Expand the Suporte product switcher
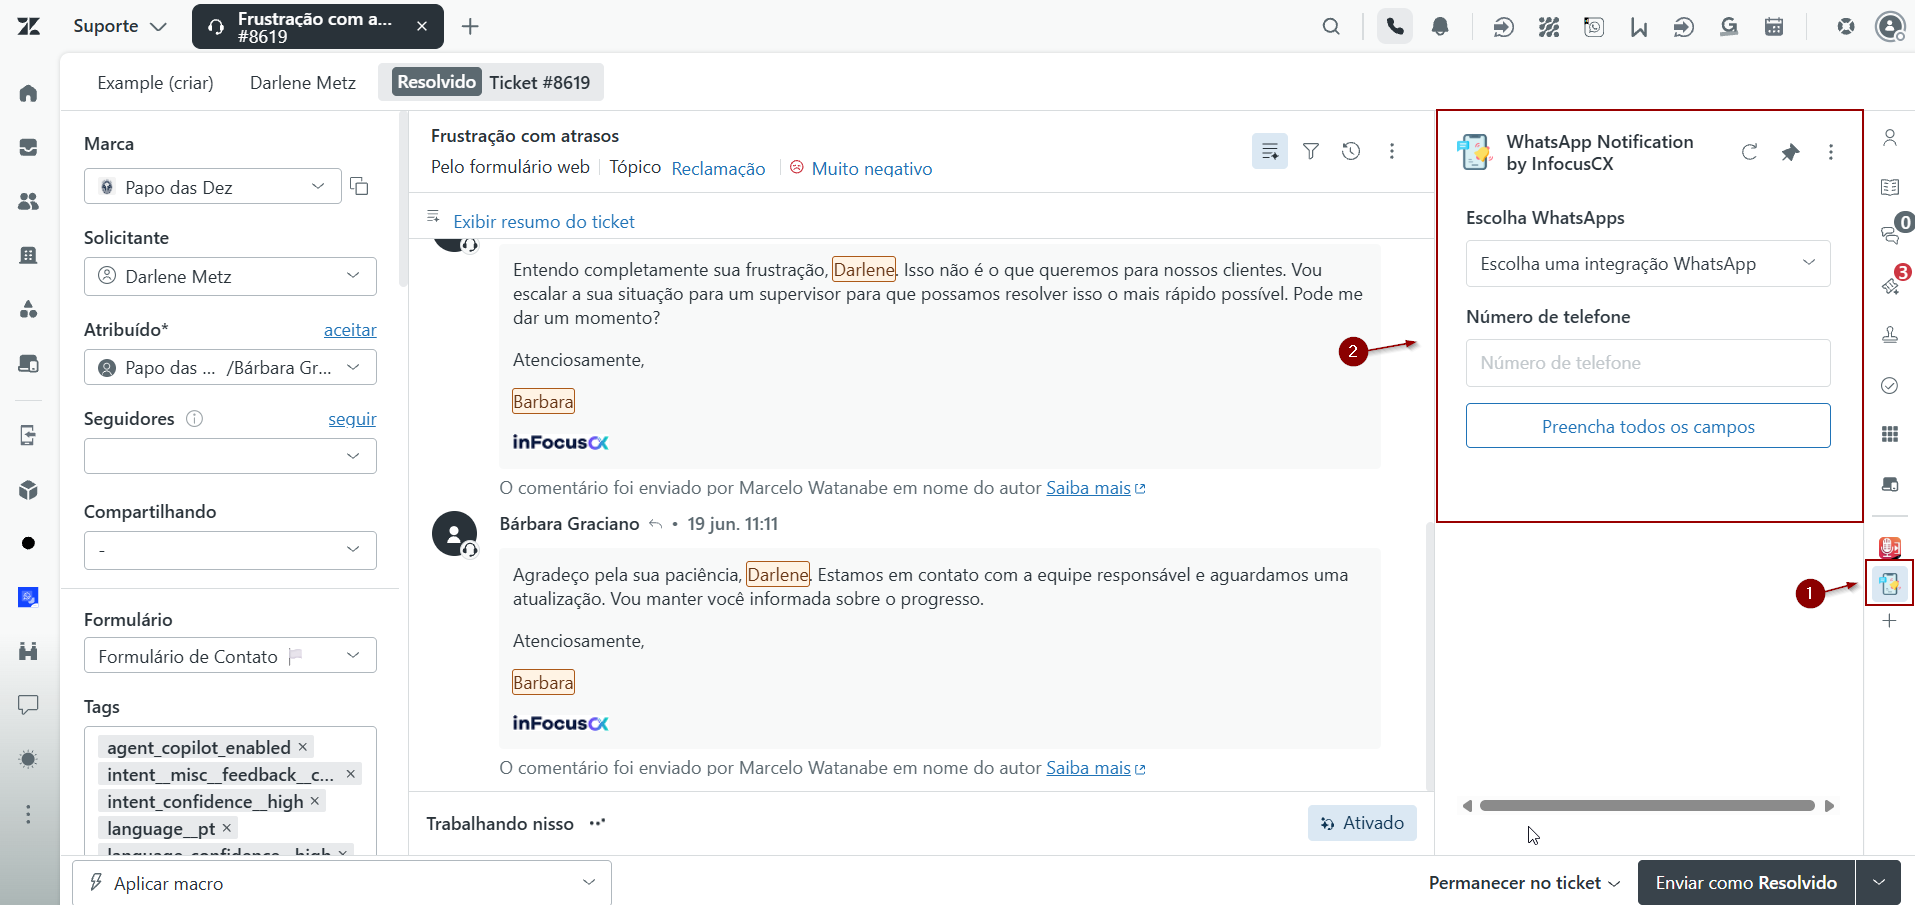This screenshot has height=905, width=1915. (x=120, y=26)
